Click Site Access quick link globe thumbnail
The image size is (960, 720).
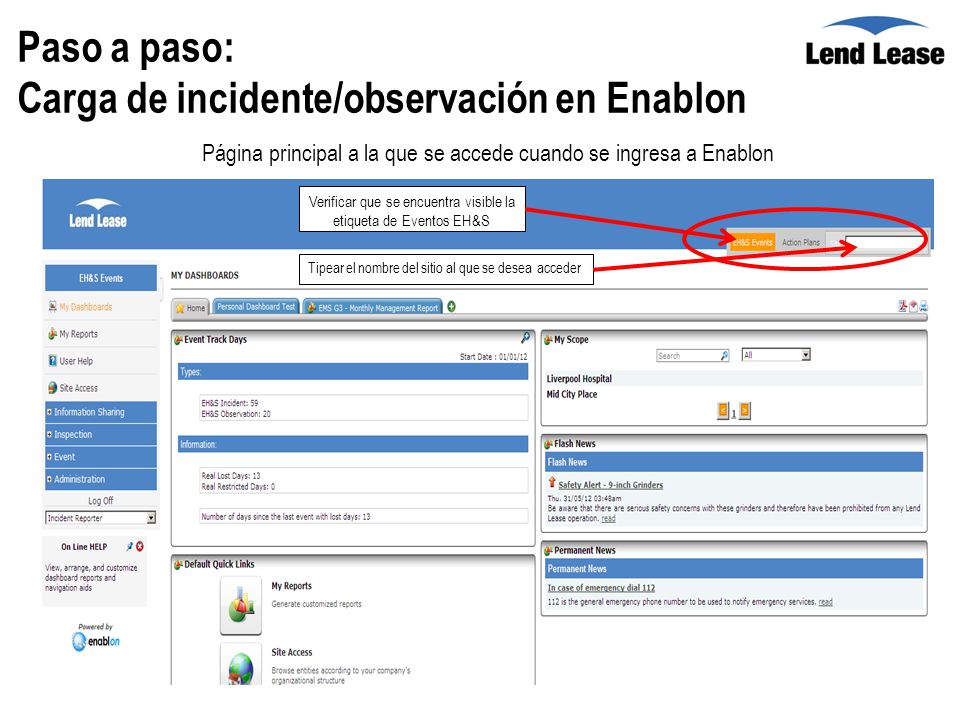coord(241,664)
